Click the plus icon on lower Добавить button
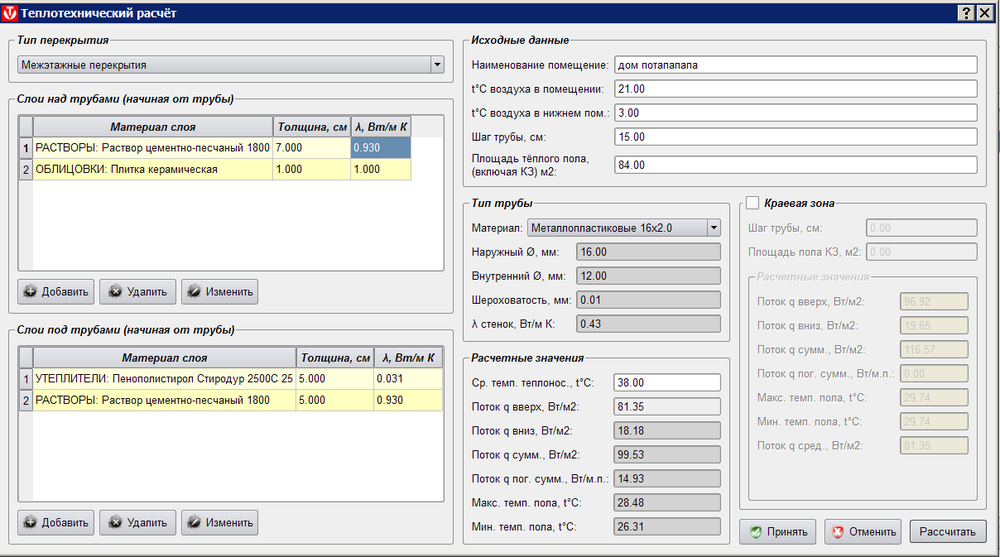 pos(30,522)
